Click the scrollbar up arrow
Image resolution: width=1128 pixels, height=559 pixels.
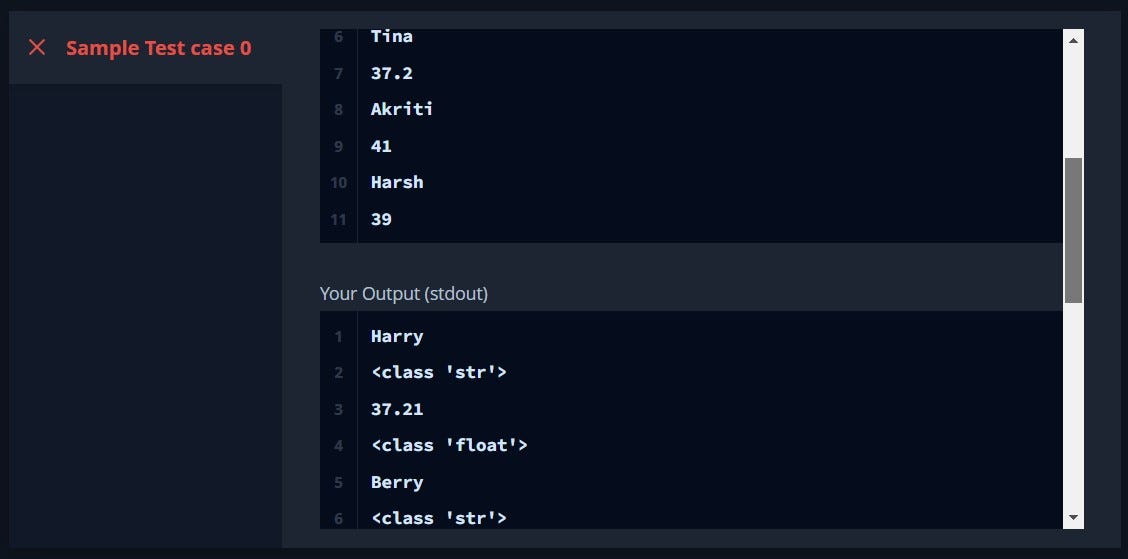coord(1073,40)
